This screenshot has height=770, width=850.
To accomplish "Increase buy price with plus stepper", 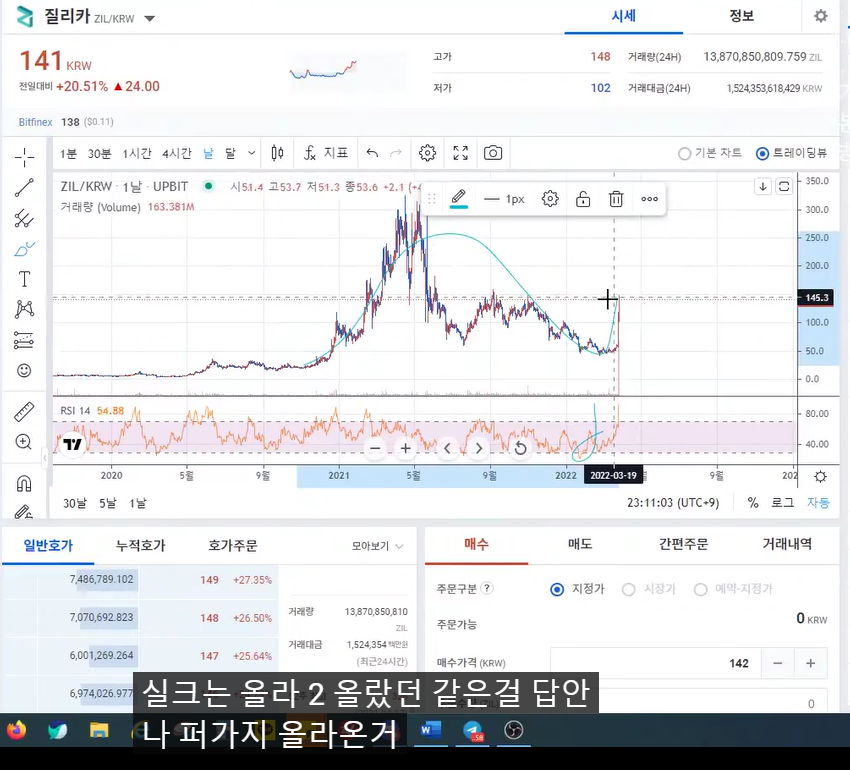I will (810, 663).
